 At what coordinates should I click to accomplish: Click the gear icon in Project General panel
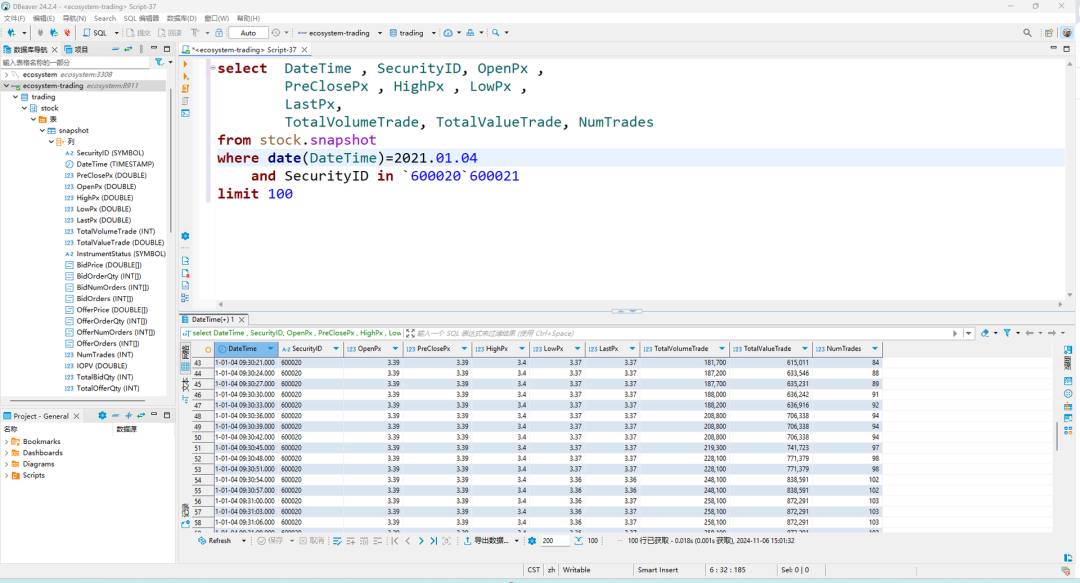(102, 416)
